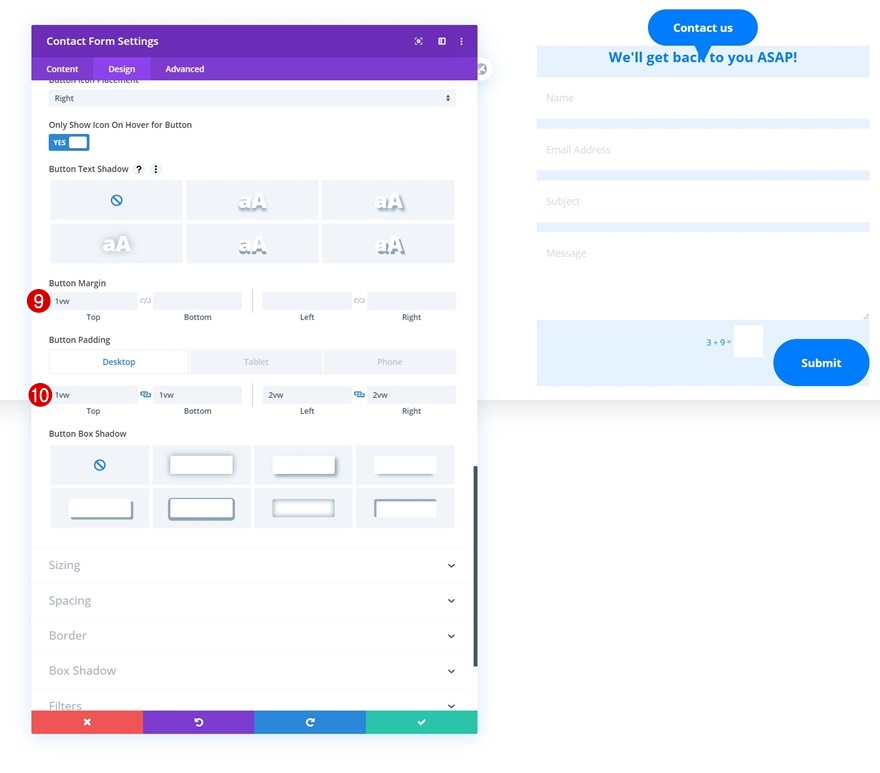Click the Subject field in form
Viewport: 880px width, 773px height.
pos(703,202)
